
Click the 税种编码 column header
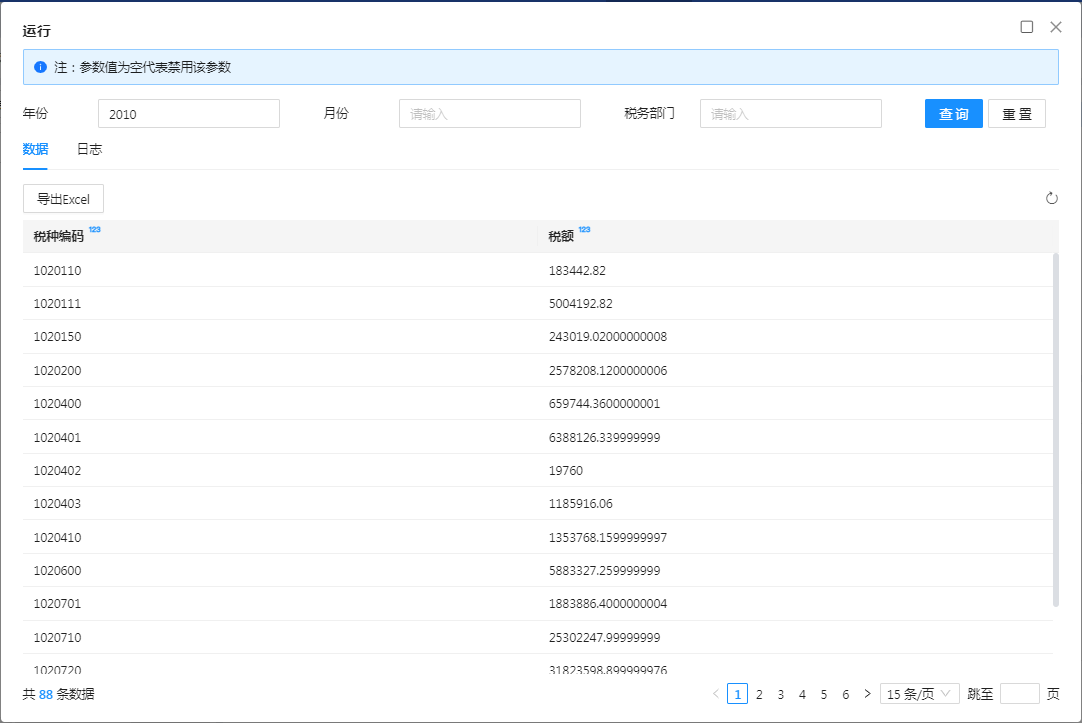click(59, 237)
